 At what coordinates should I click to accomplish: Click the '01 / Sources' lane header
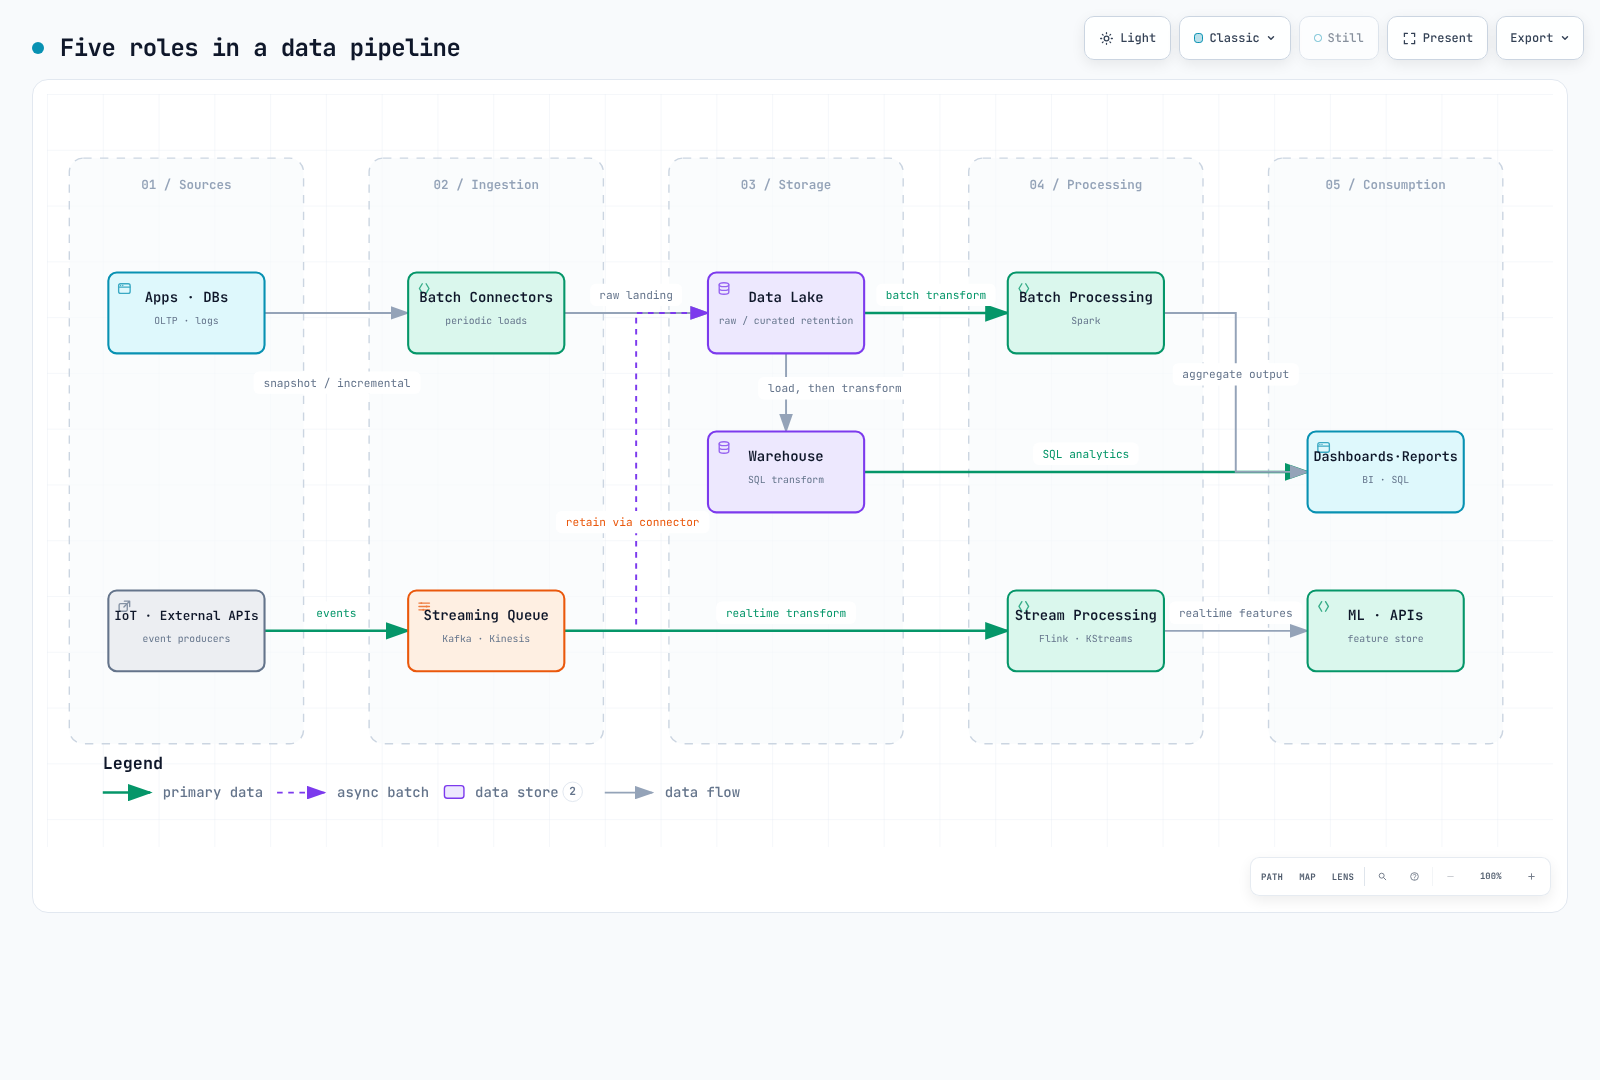coord(186,185)
